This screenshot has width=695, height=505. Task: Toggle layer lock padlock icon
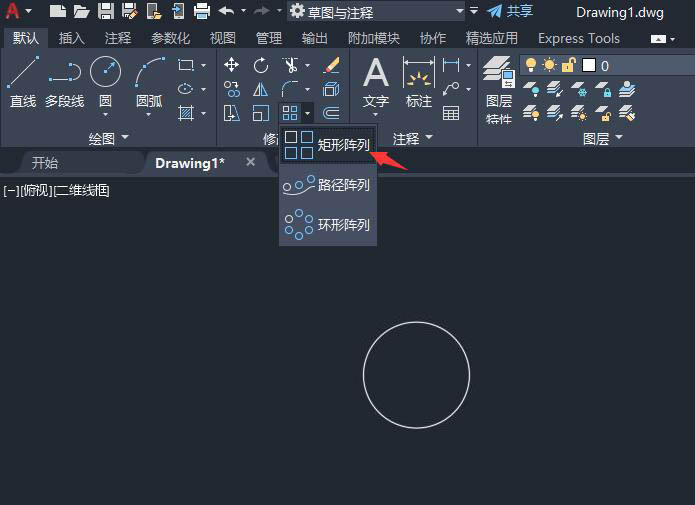point(568,65)
